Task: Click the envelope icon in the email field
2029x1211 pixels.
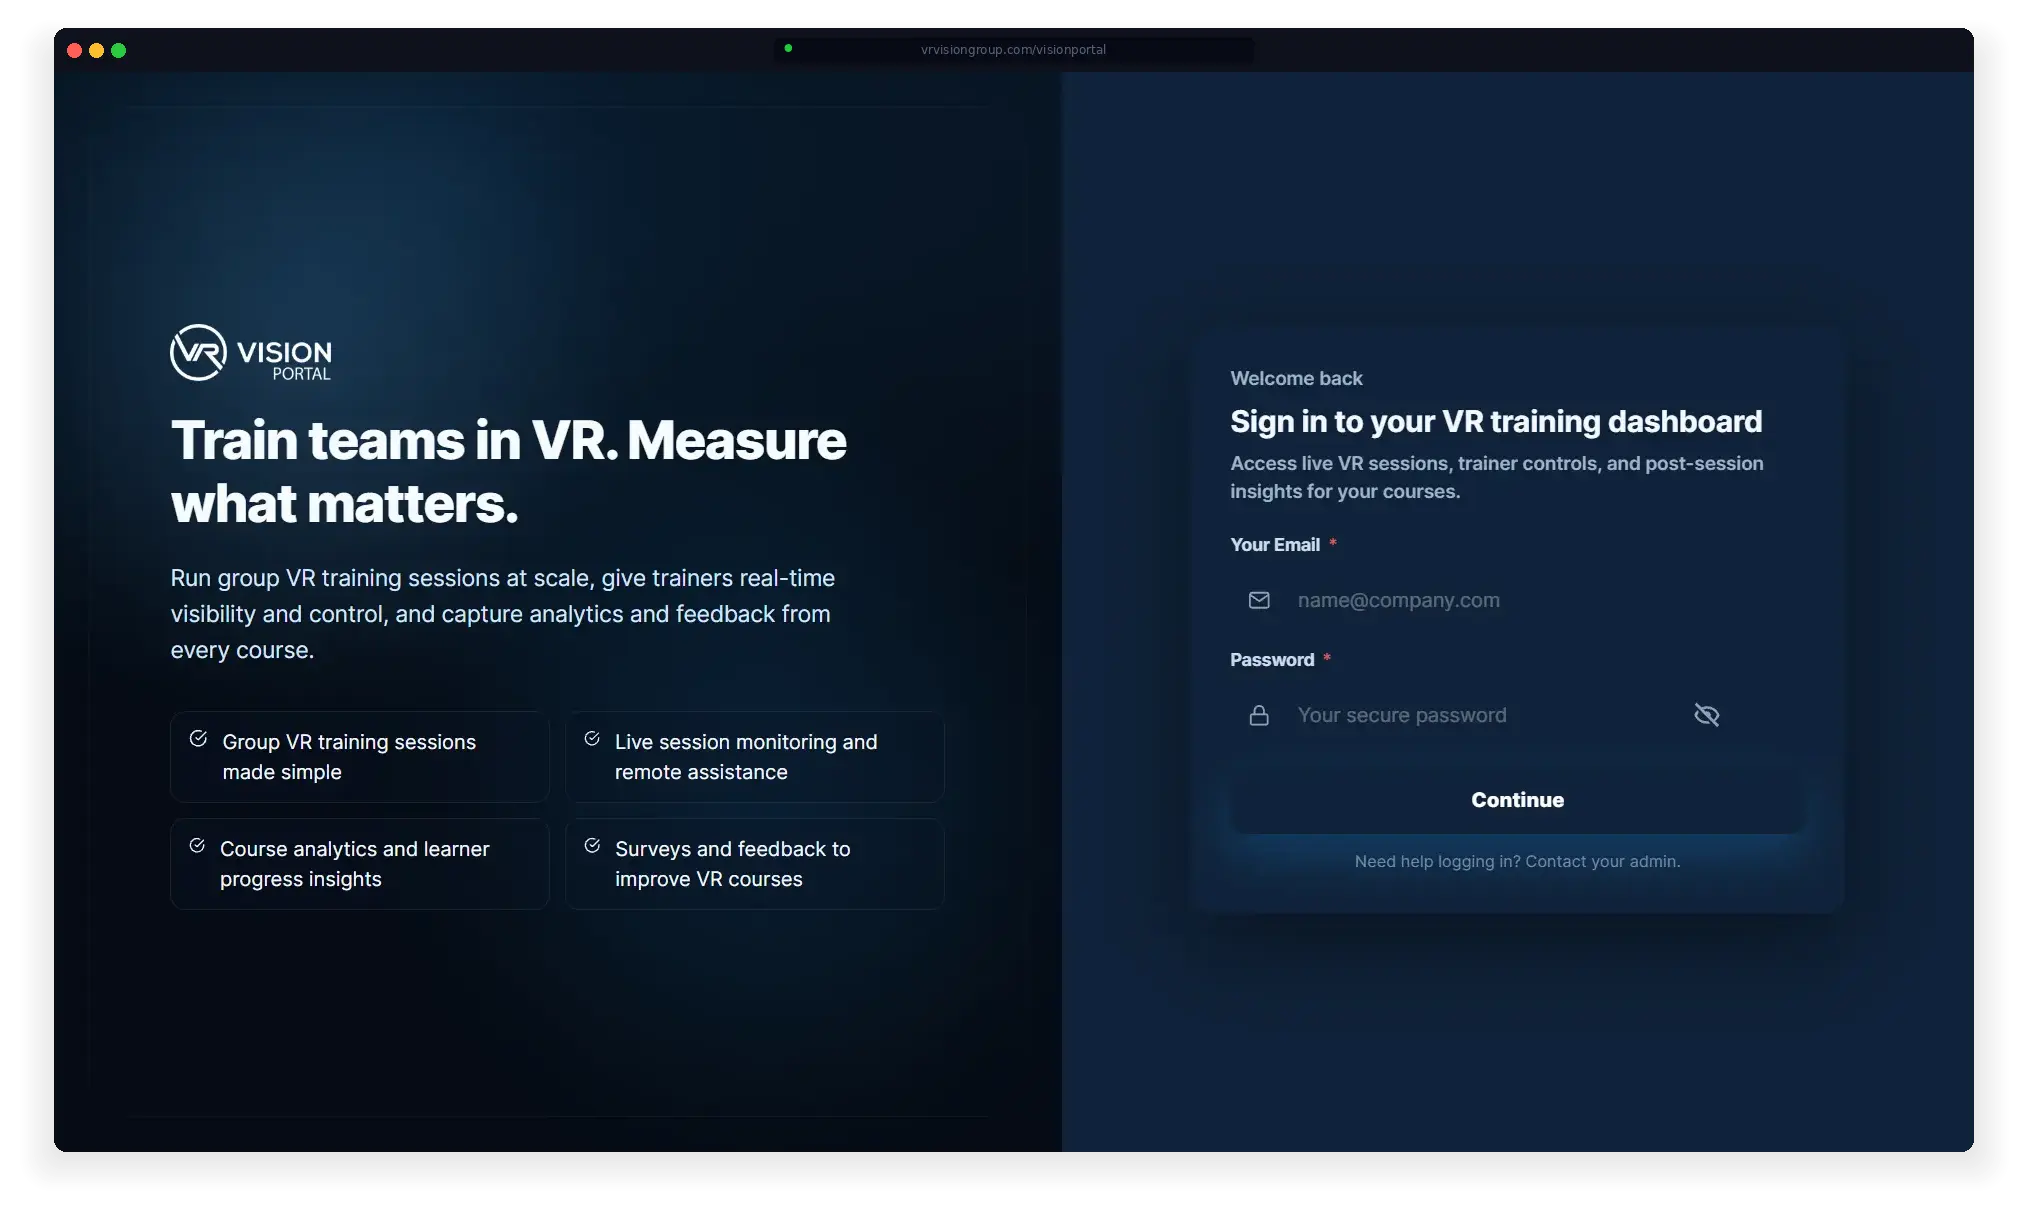Action: (x=1259, y=600)
